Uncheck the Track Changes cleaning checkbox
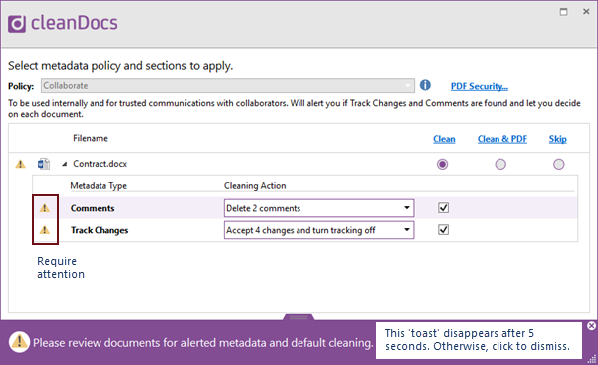Screen dimensions: 598x365 [443, 230]
